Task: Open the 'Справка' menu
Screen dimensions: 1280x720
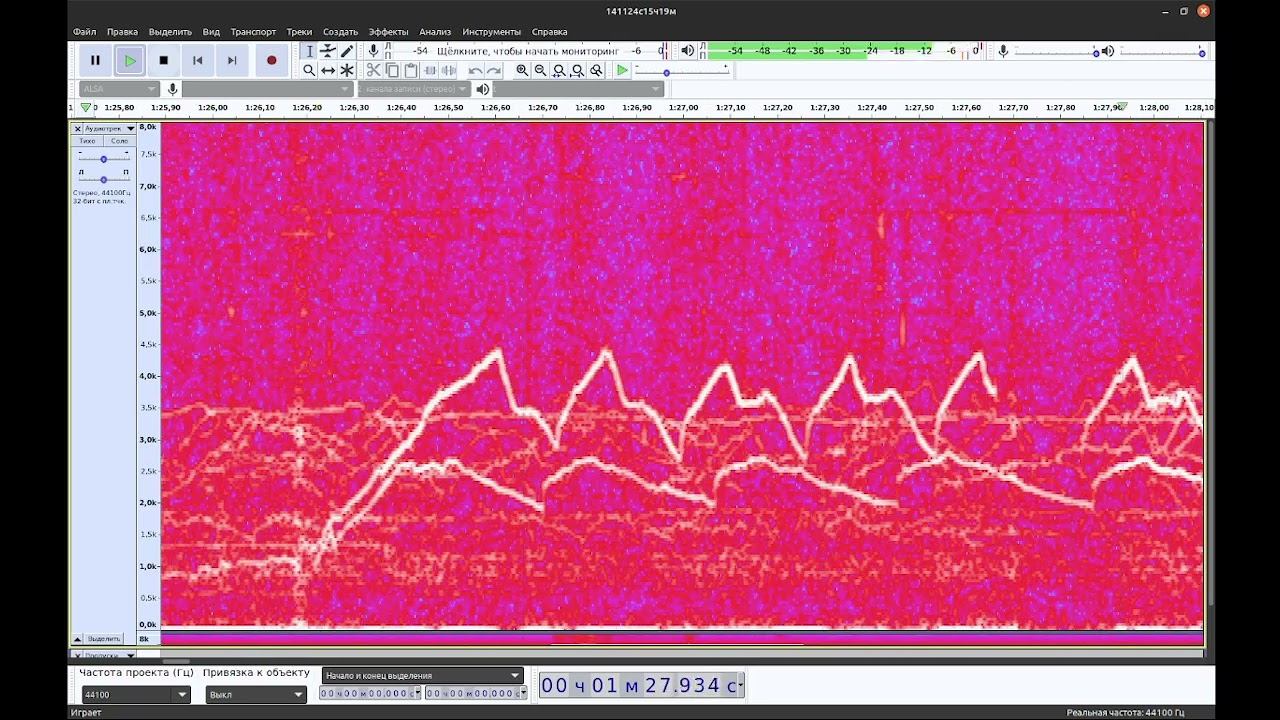Action: pyautogui.click(x=550, y=32)
